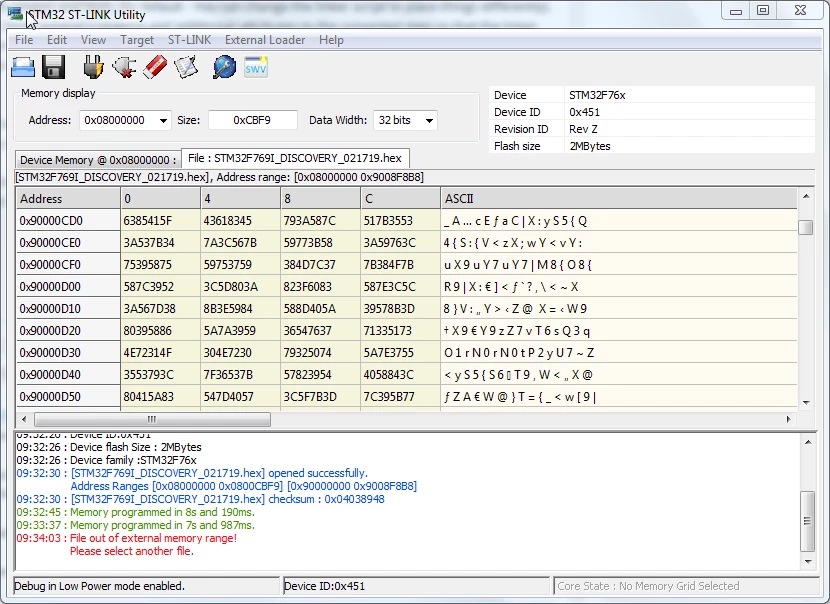The width and height of the screenshot is (830, 604).
Task: Open the SWV viewer icon
Action: click(256, 67)
